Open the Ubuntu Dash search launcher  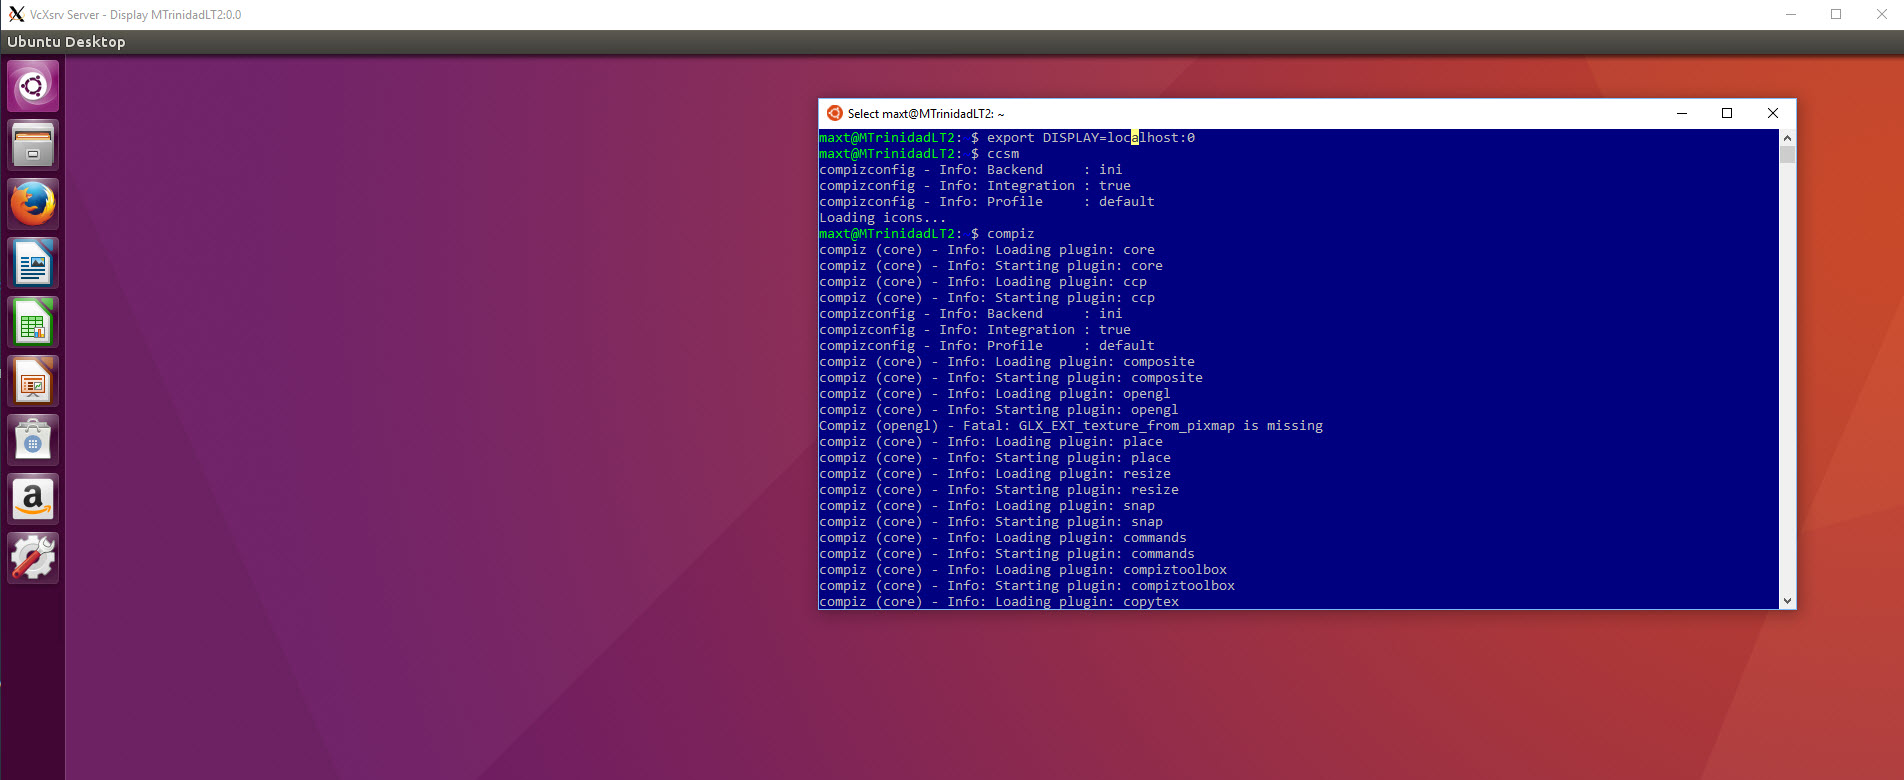pyautogui.click(x=33, y=86)
